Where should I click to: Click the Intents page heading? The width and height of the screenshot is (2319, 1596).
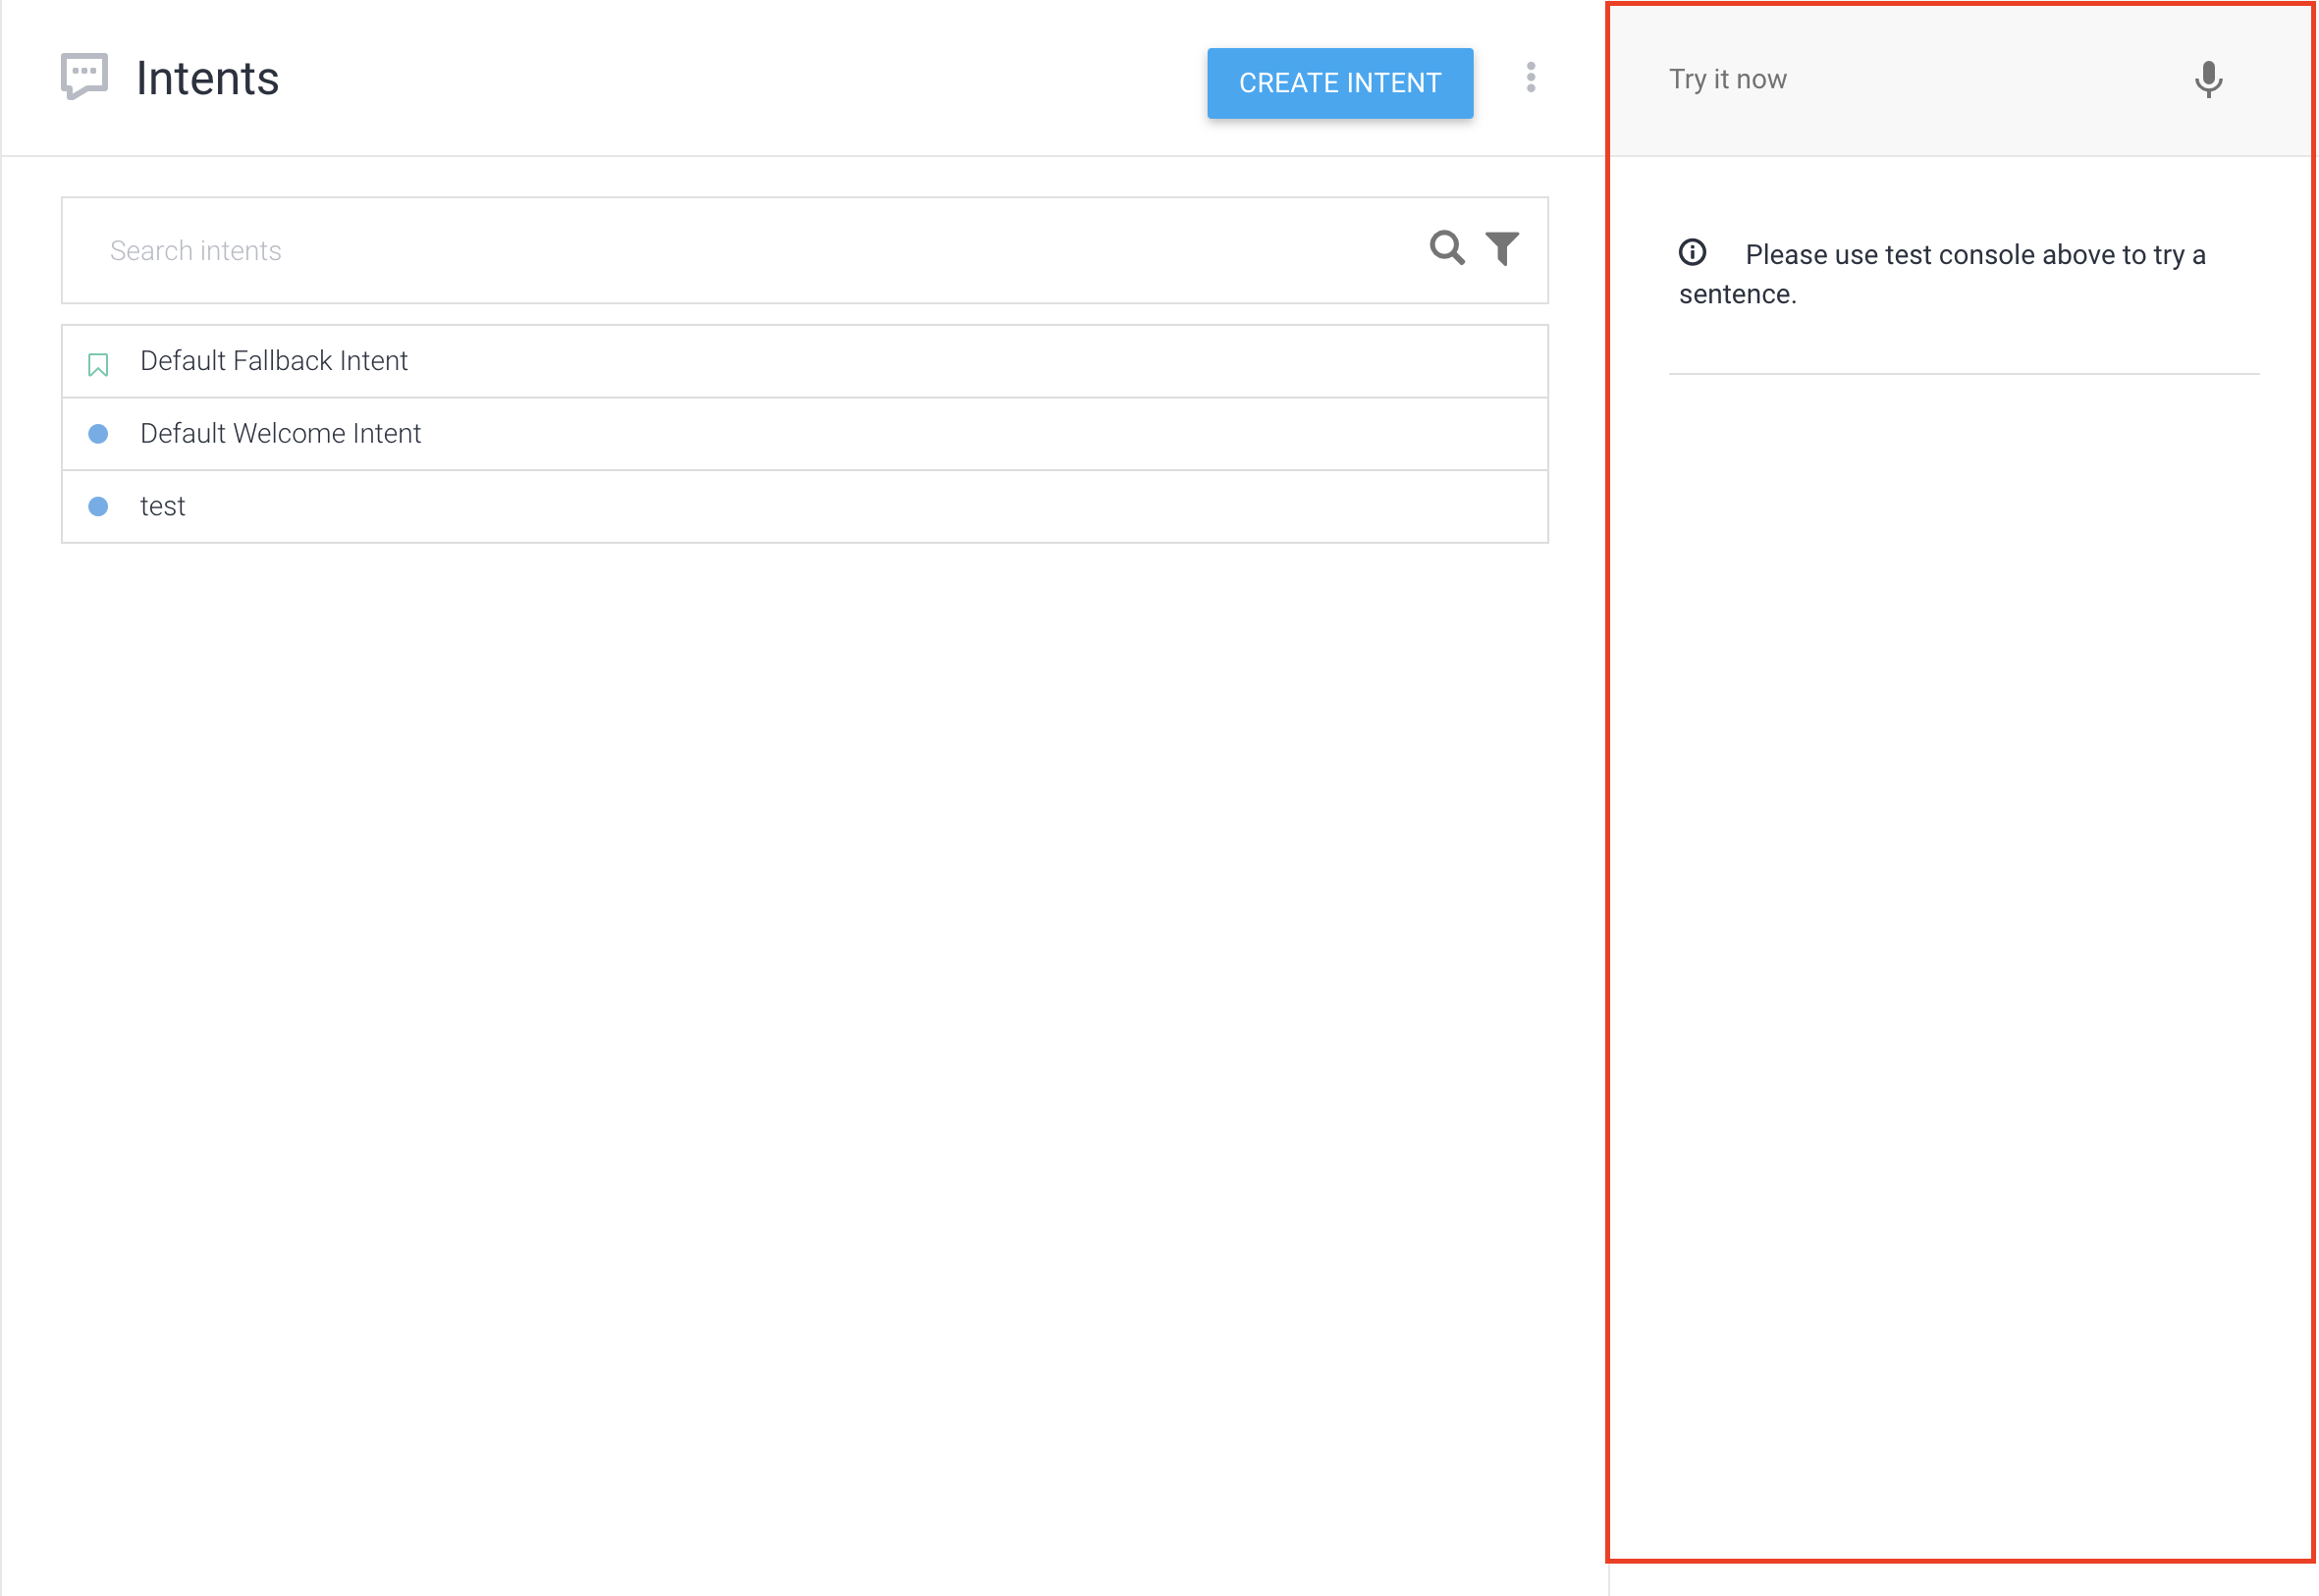tap(207, 79)
